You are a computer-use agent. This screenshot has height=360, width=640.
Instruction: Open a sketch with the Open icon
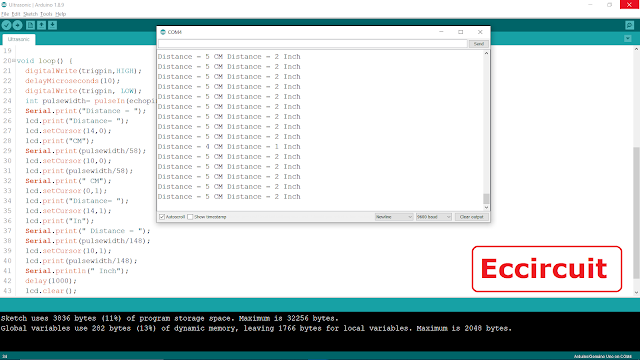[41, 25]
